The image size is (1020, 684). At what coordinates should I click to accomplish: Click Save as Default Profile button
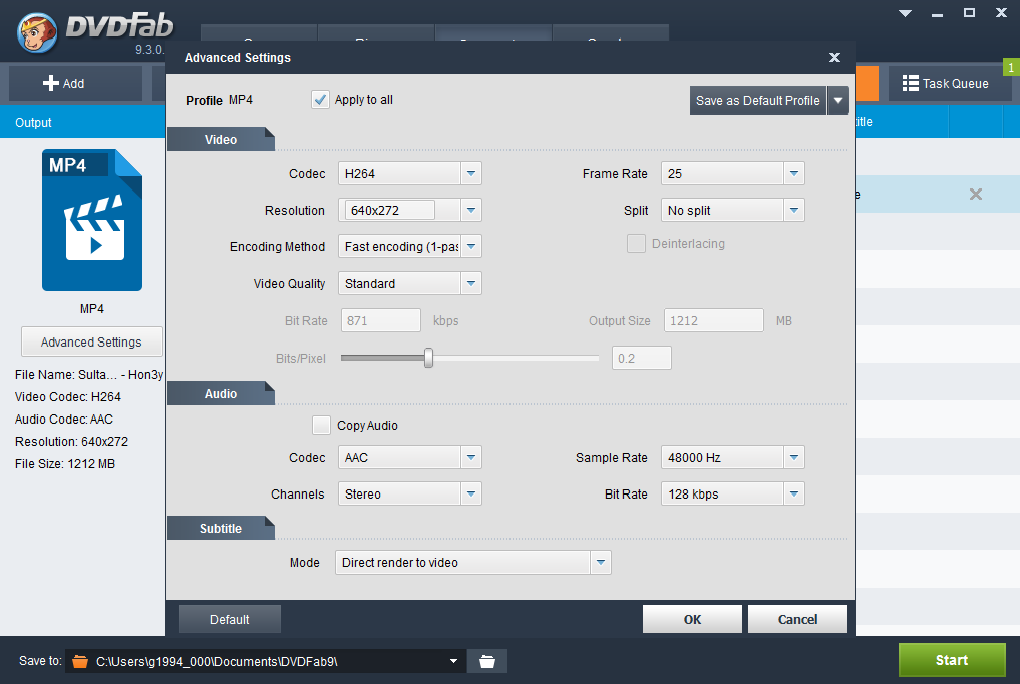click(758, 100)
